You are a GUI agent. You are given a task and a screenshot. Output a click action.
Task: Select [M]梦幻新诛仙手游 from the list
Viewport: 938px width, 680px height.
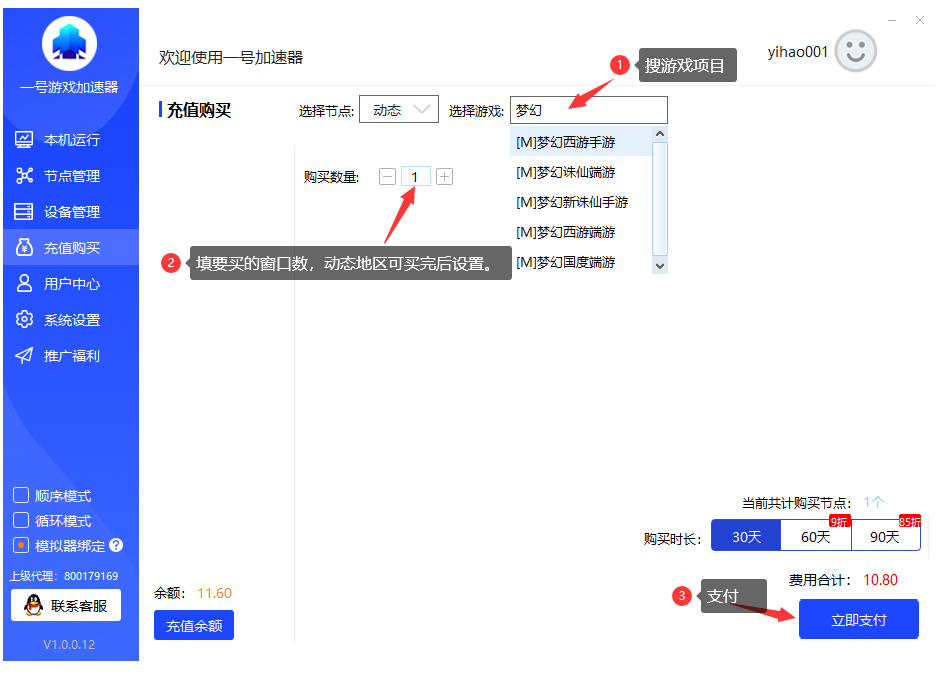[x=581, y=202]
